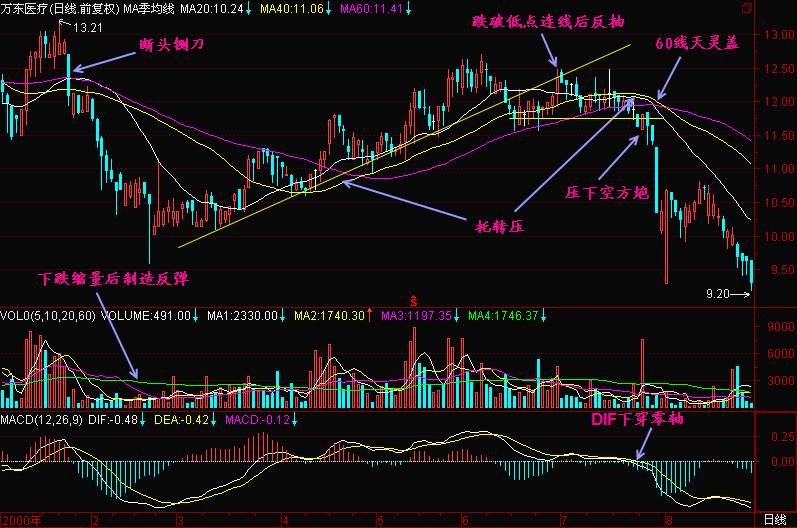Open the MACD(12,26,9) indicator parameters
Viewport: 797px width, 528px height.
(43, 419)
